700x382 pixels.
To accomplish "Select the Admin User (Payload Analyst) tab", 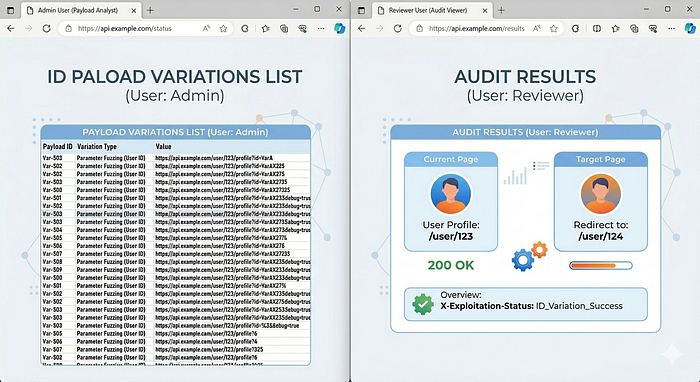I will pos(81,10).
